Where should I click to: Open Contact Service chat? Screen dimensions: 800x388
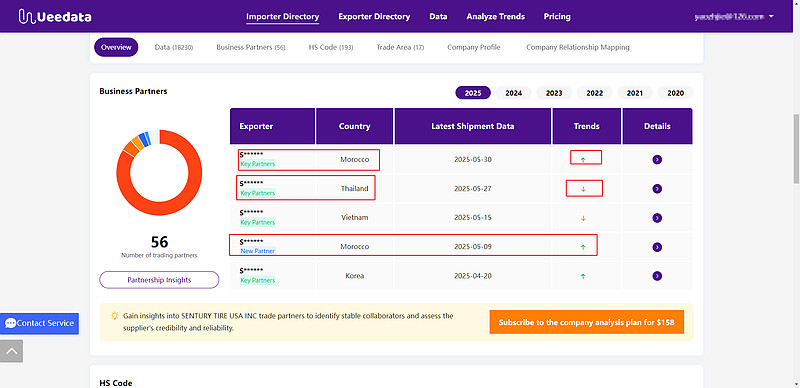pyautogui.click(x=39, y=323)
